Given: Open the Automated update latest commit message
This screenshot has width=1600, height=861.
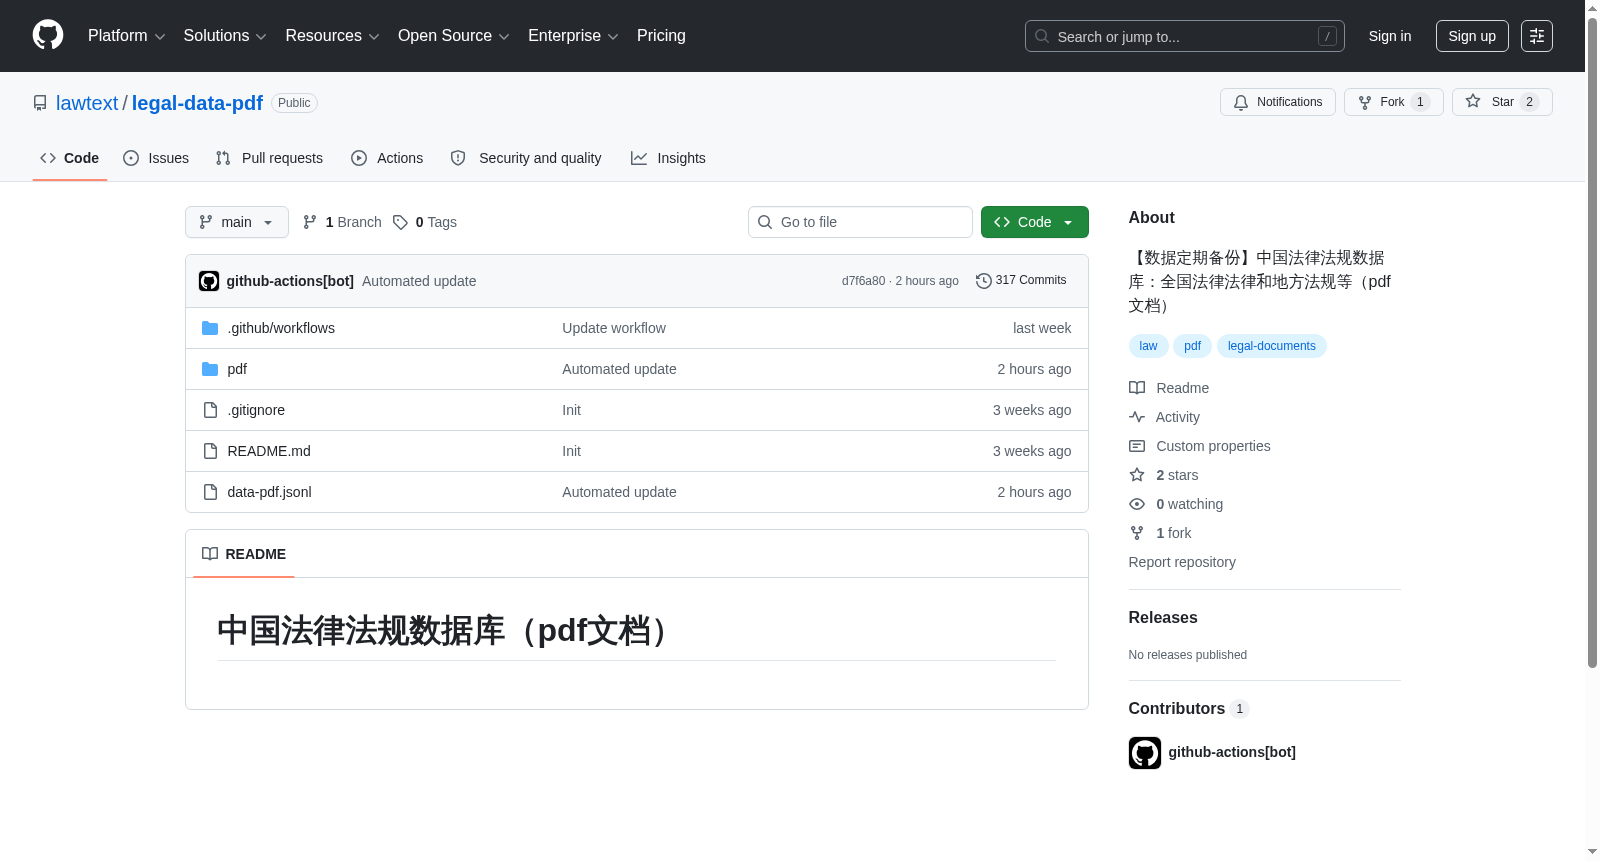Looking at the screenshot, I should (x=419, y=281).
